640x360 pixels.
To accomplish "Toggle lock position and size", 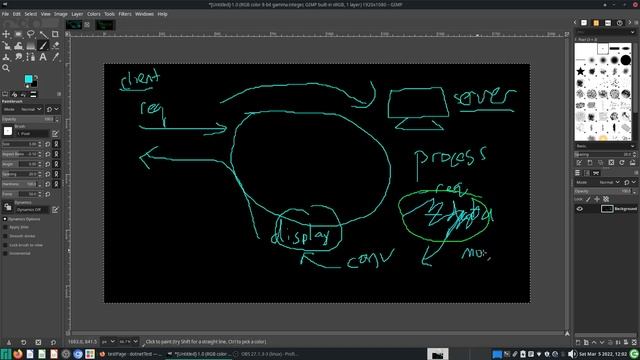I will [x=597, y=199].
